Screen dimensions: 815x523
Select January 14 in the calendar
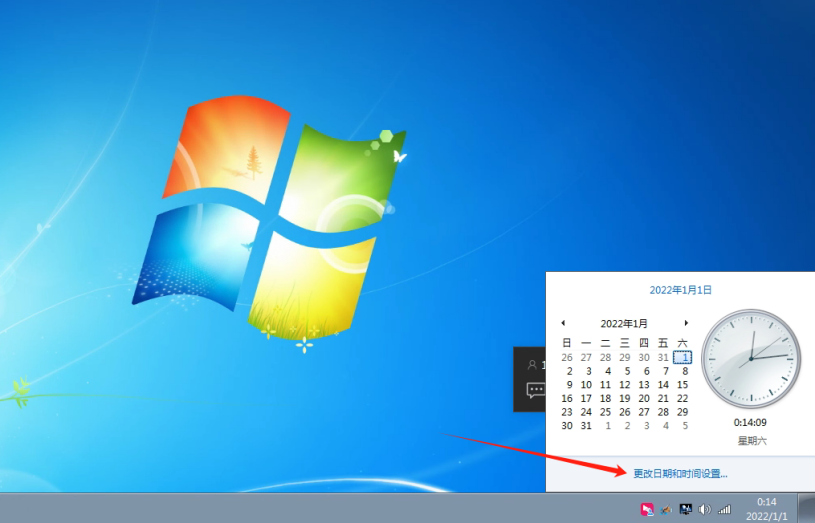[663, 385]
